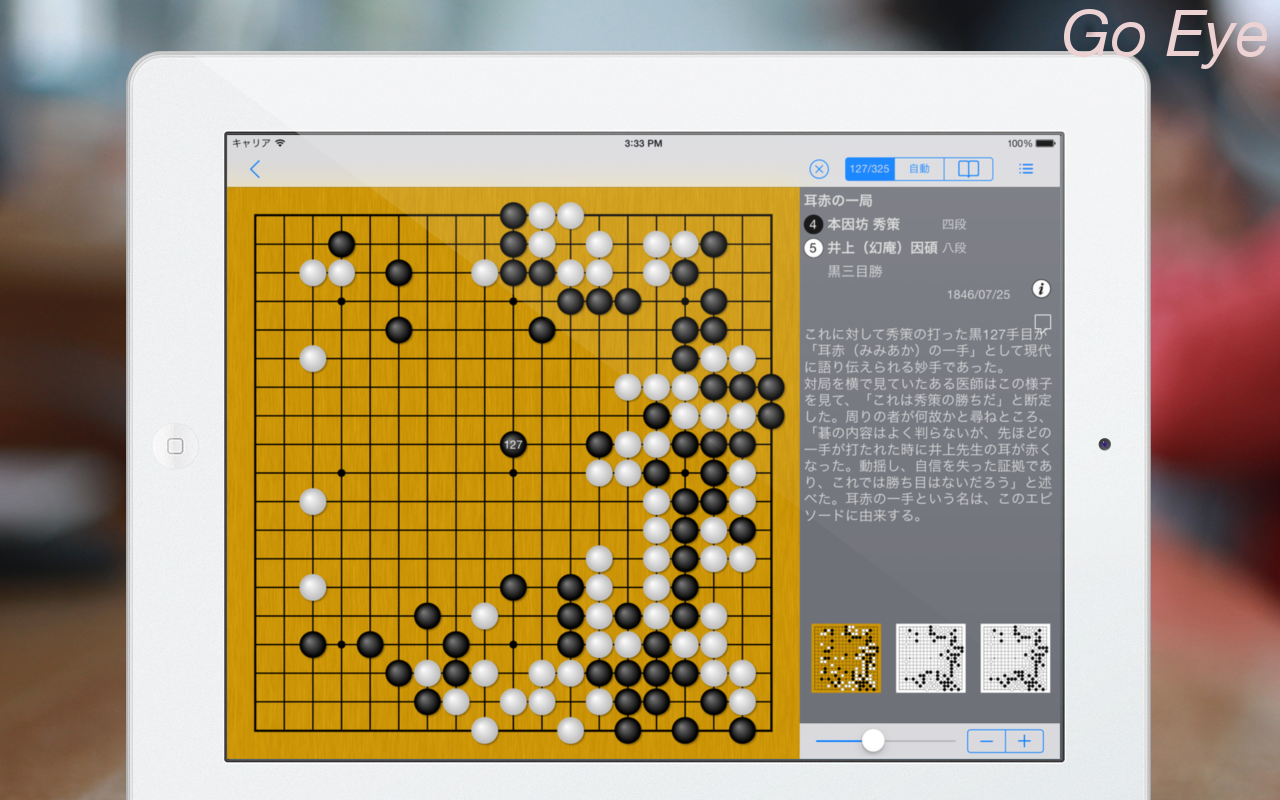Select the rightmost white board thumbnail
Screen dimensions: 1280x800
(x=1015, y=658)
